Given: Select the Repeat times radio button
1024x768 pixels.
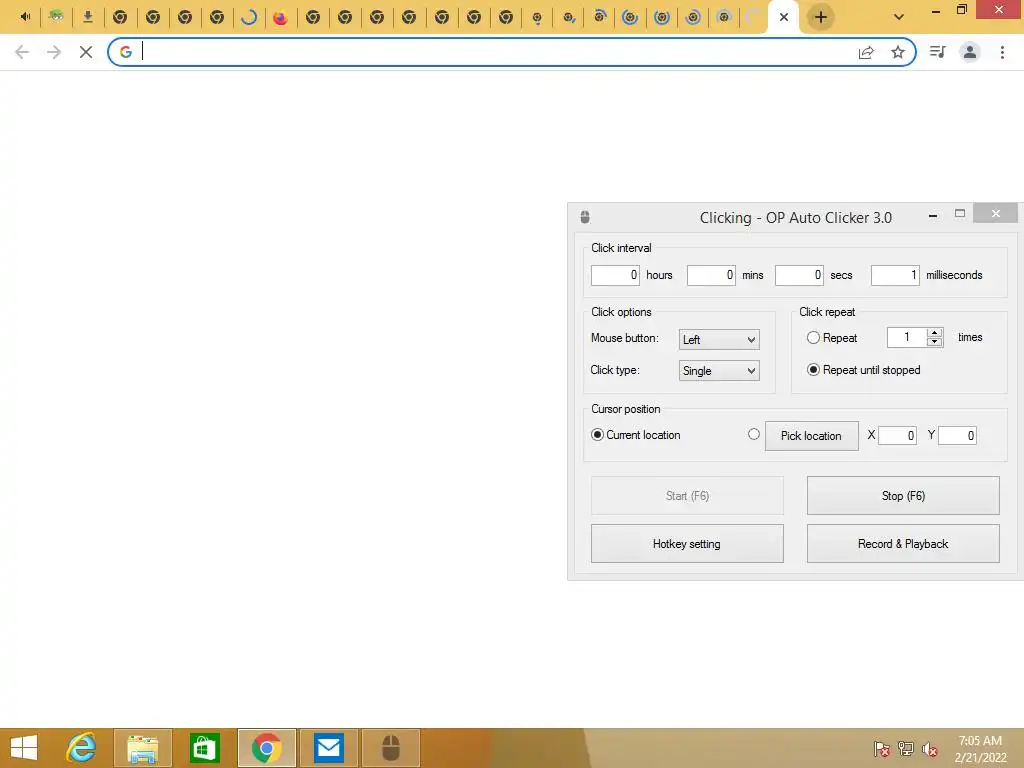Looking at the screenshot, I should [813, 338].
